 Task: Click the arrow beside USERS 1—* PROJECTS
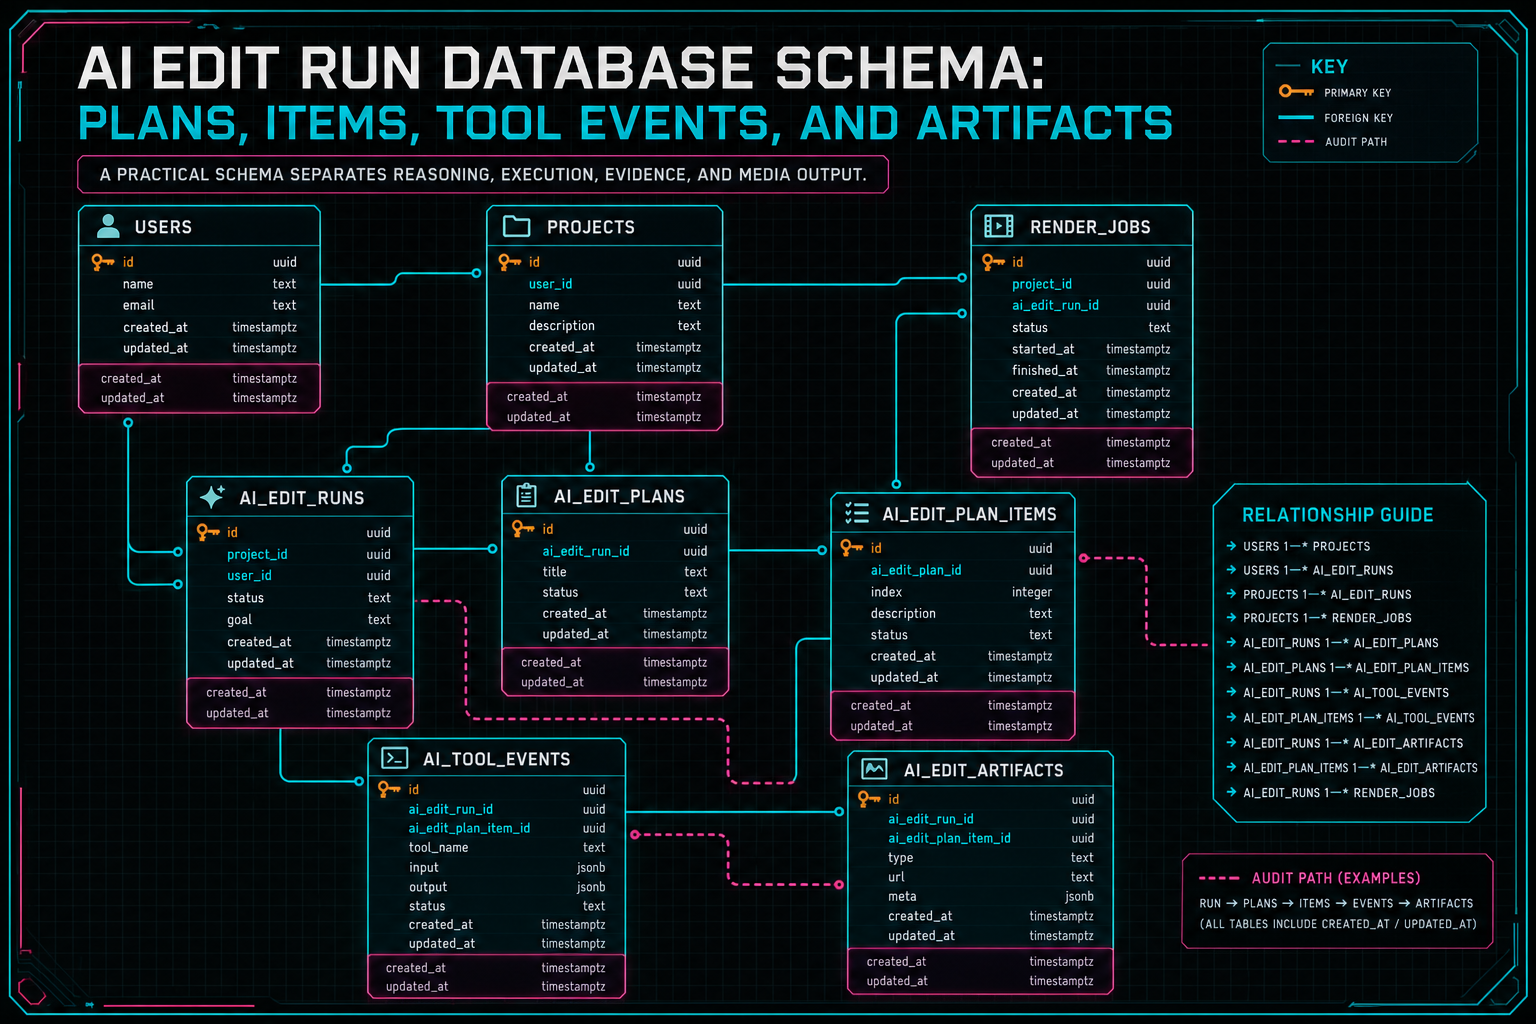pyautogui.click(x=1231, y=546)
